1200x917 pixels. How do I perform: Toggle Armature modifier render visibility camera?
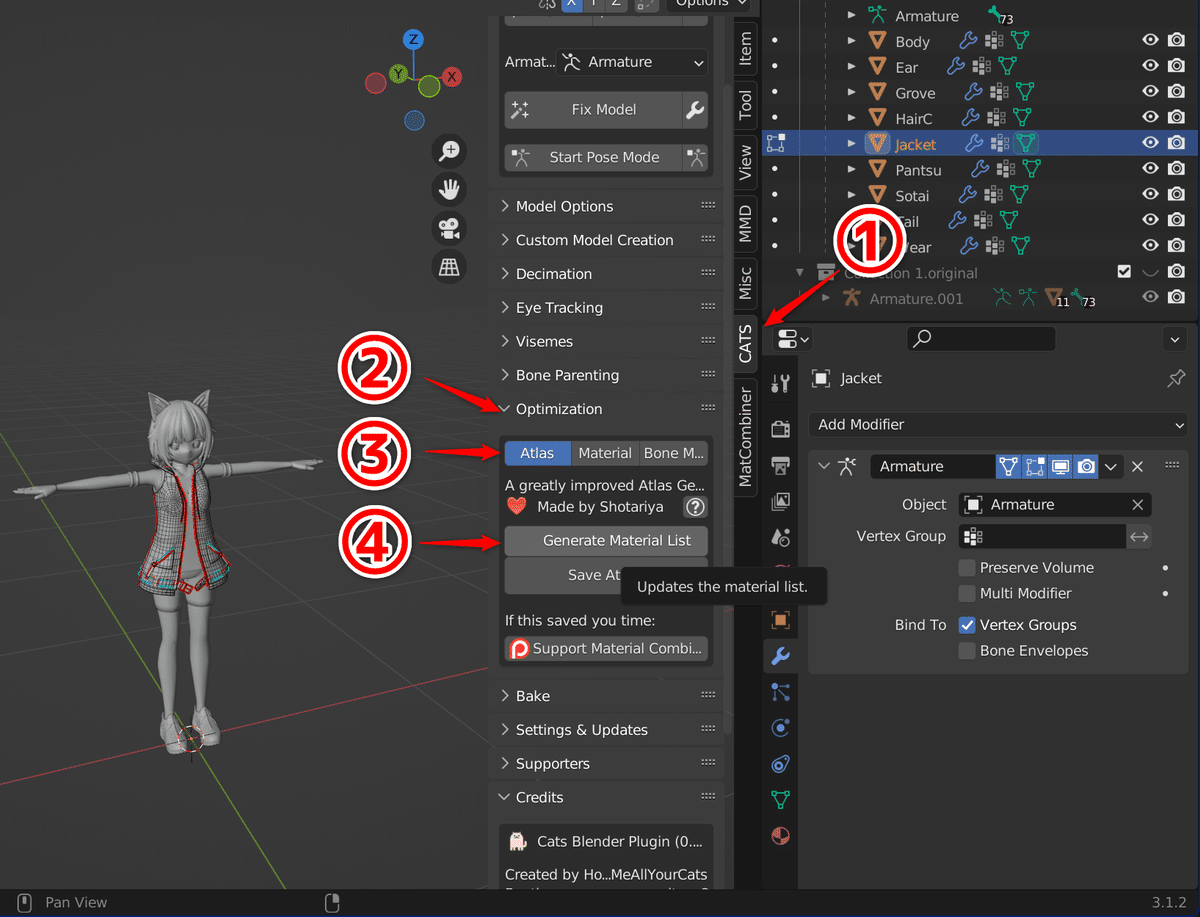1086,466
